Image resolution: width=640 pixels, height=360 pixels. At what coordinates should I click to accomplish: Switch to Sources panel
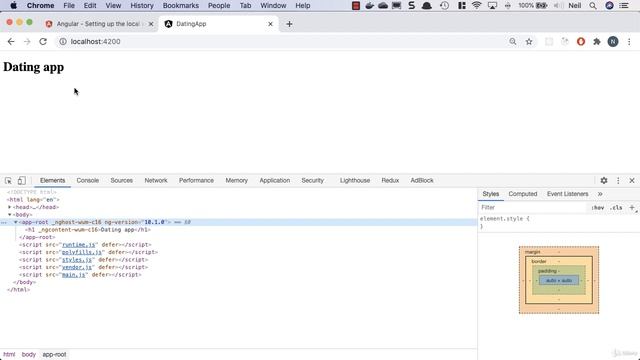[x=121, y=180]
